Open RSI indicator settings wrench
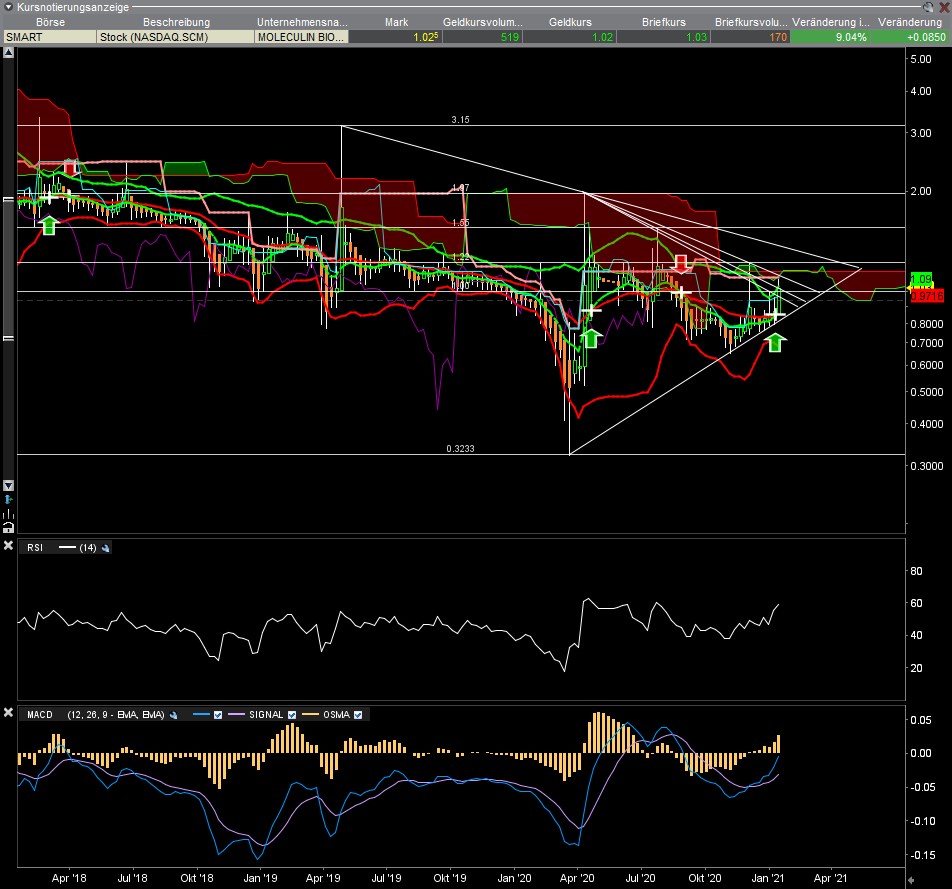Viewport: 952px width, 889px height. 106,547
